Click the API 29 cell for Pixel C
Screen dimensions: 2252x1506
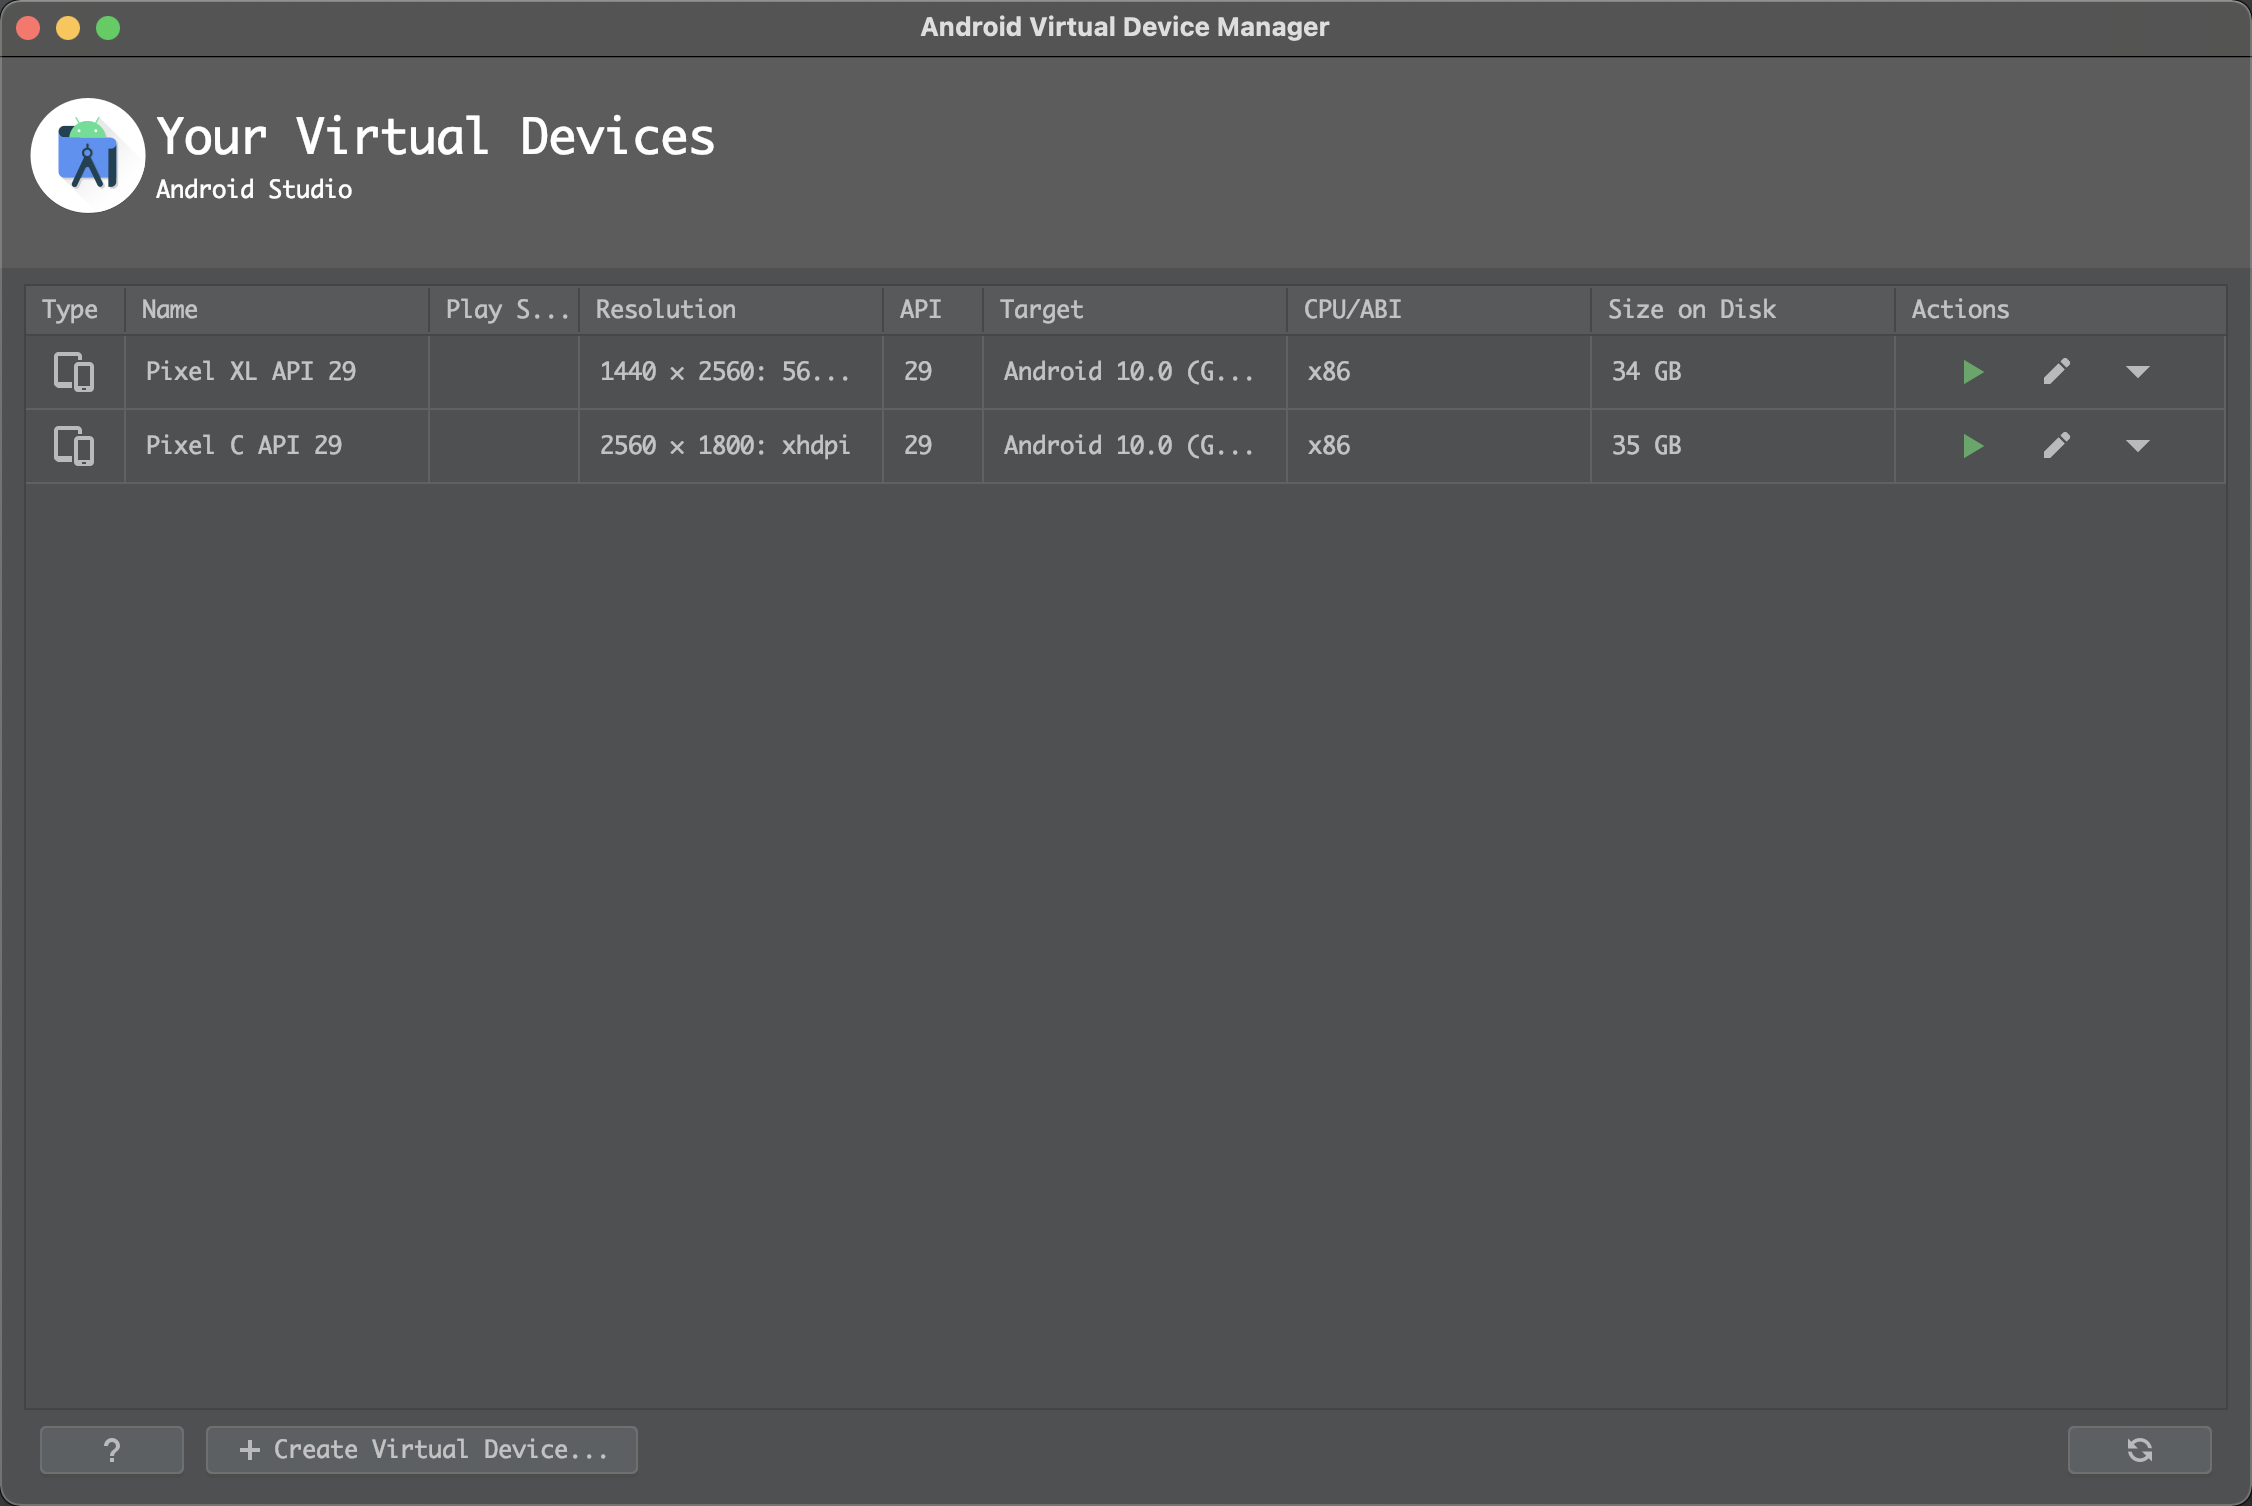[933, 446]
